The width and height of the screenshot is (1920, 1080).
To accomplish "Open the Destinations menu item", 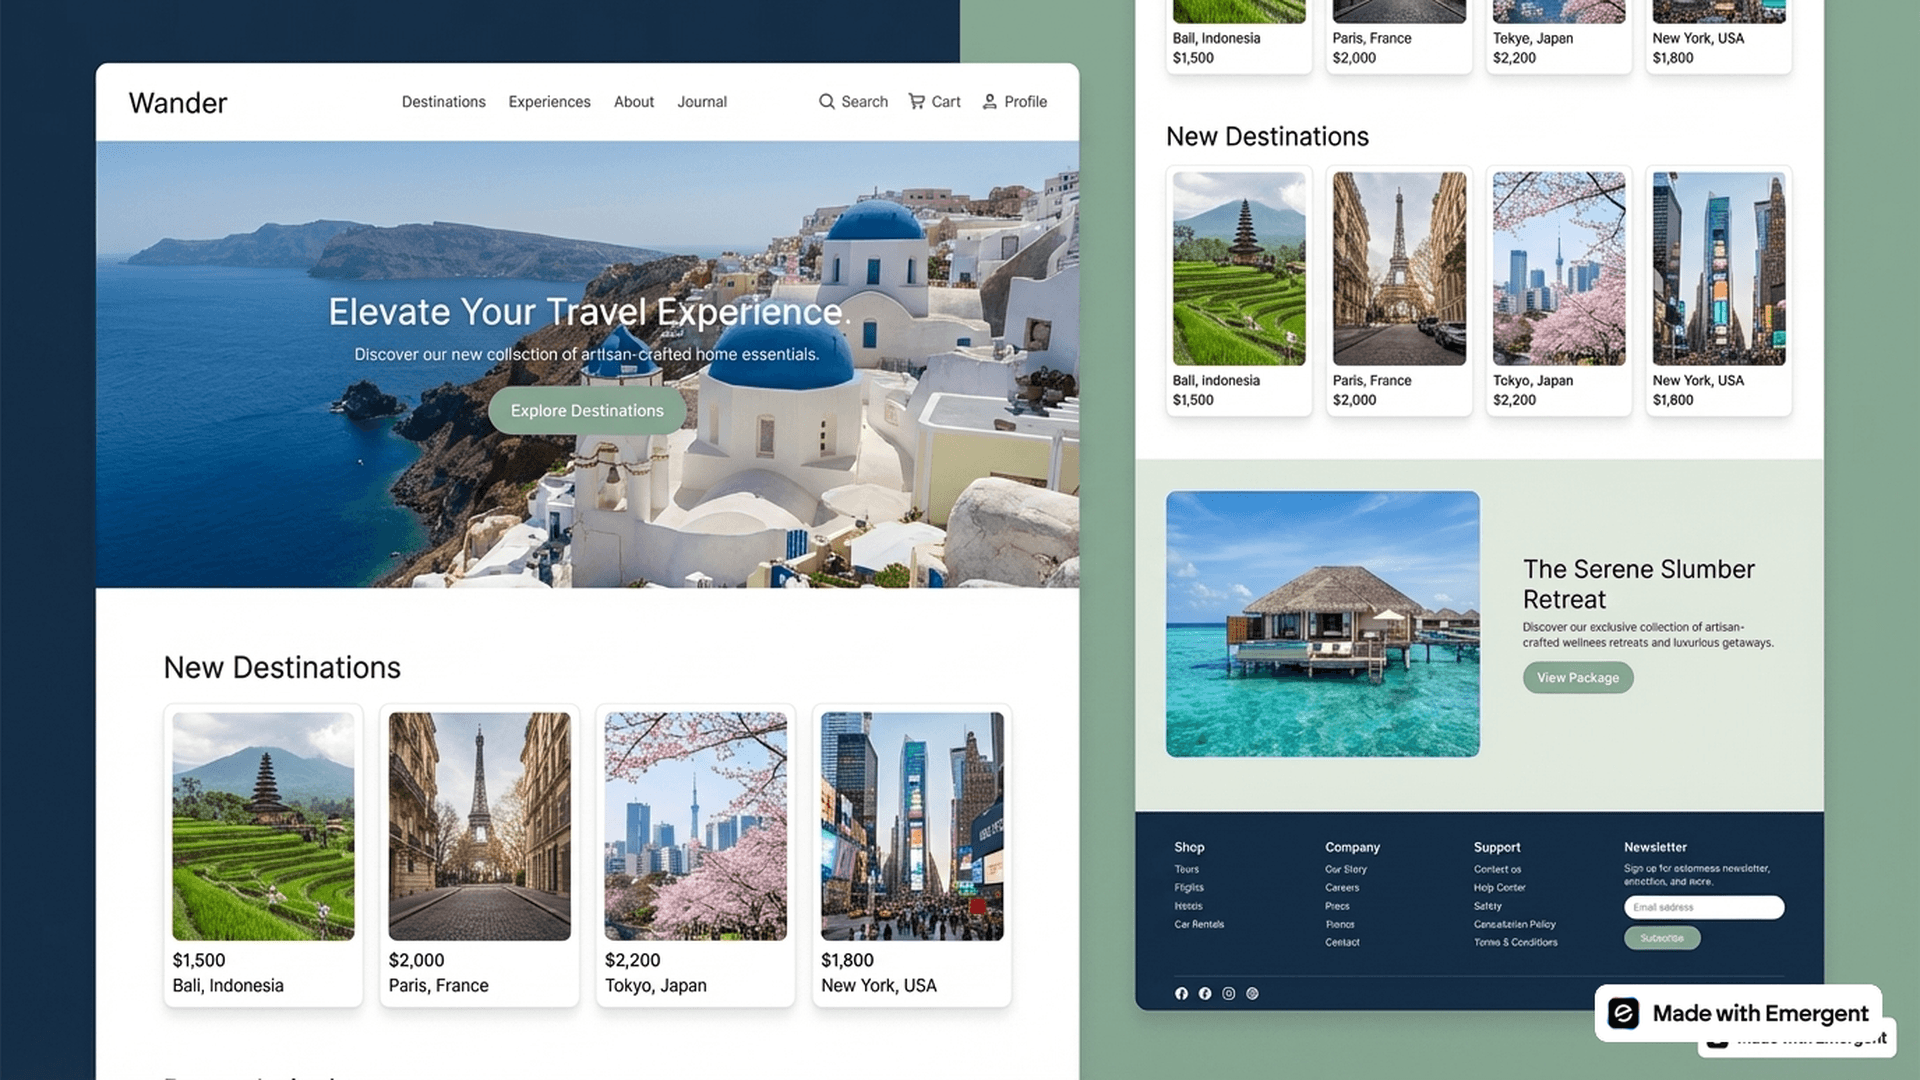I will (x=443, y=101).
